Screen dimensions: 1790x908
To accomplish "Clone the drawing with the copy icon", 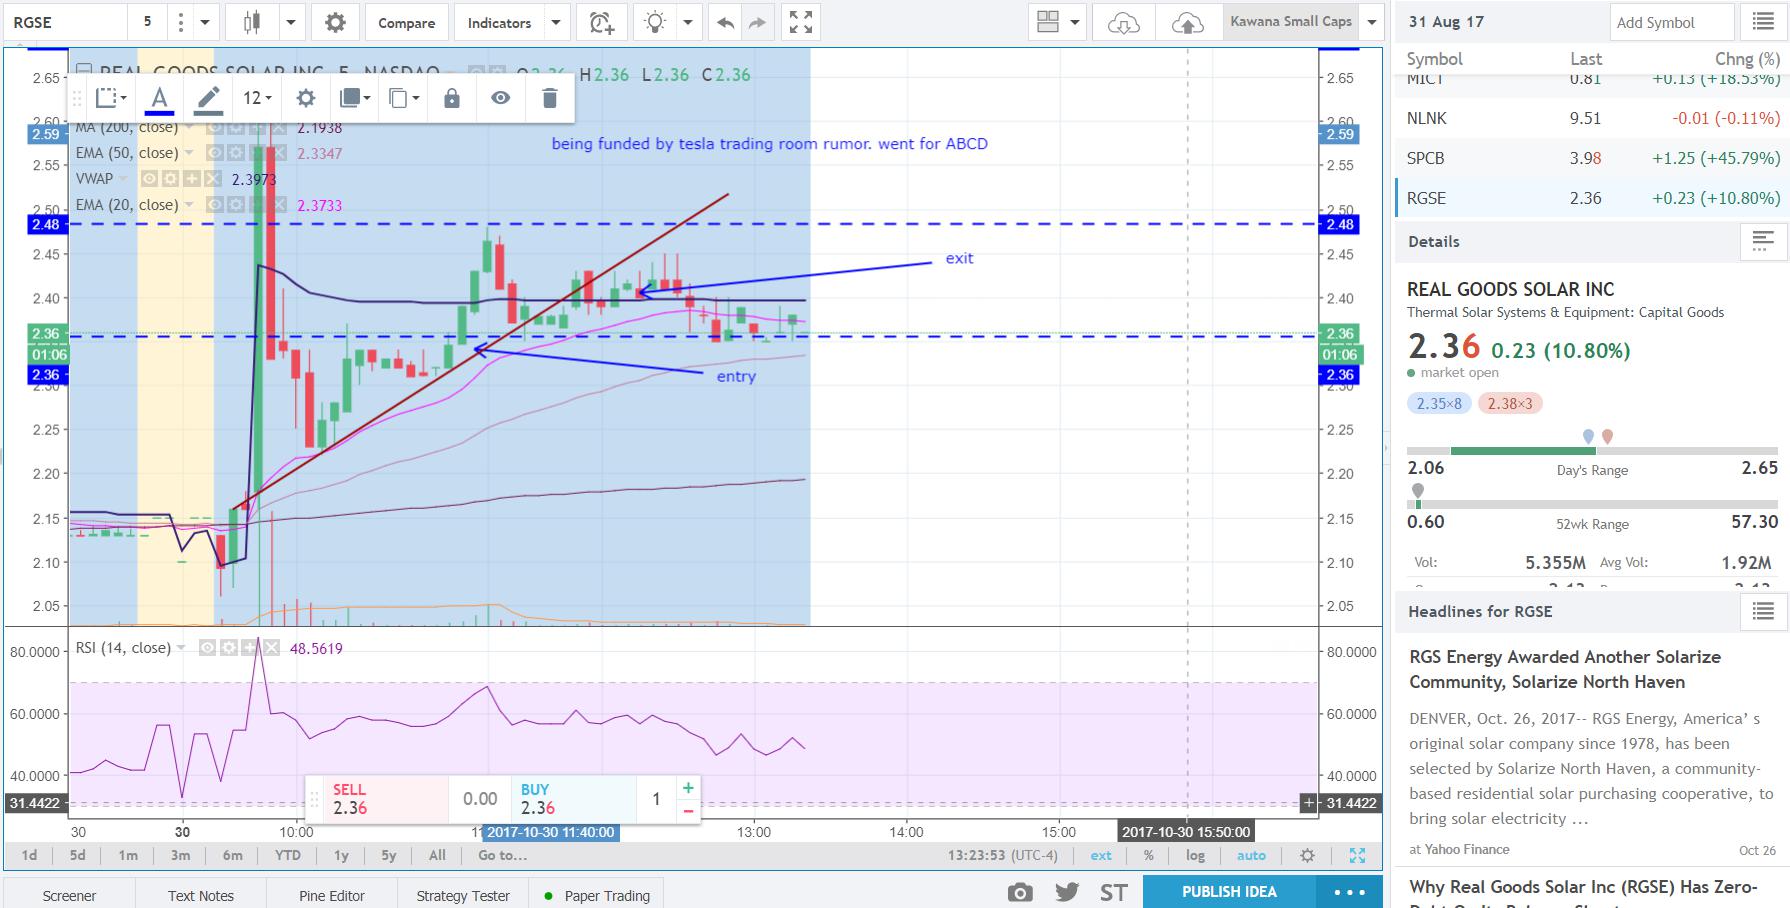I will [x=403, y=98].
